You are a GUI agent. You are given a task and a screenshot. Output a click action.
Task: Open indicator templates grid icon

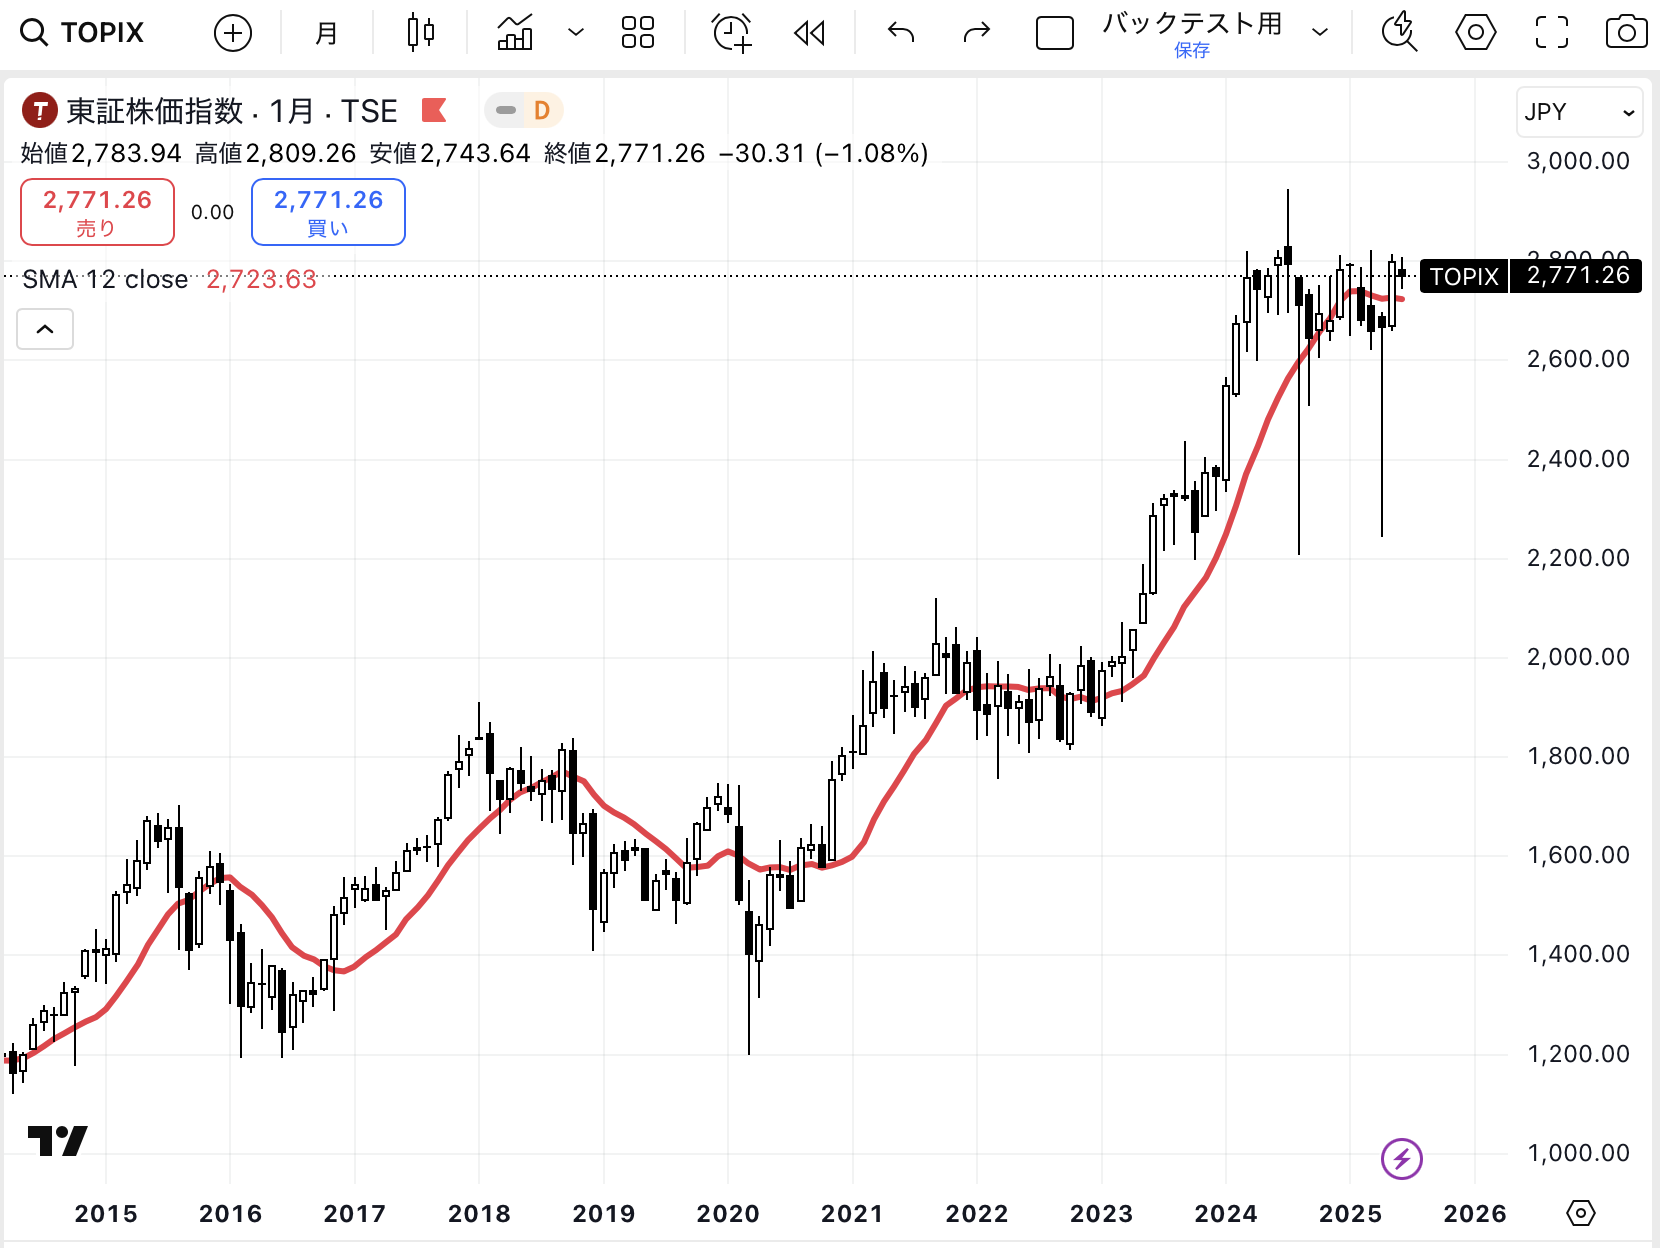(x=638, y=33)
